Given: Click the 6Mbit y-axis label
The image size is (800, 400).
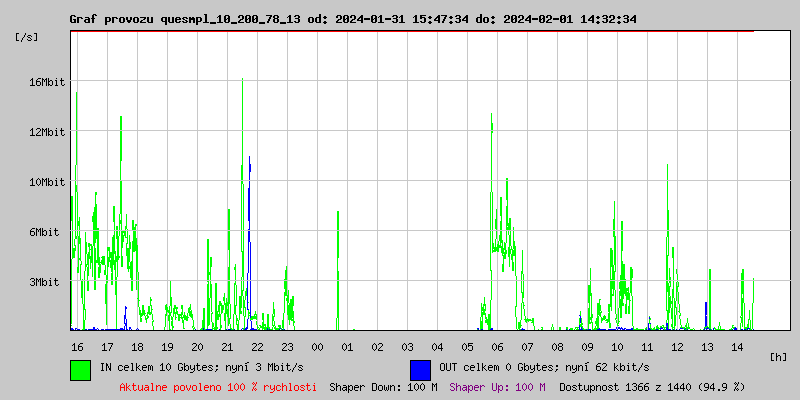Looking at the screenshot, I should (x=44, y=232).
